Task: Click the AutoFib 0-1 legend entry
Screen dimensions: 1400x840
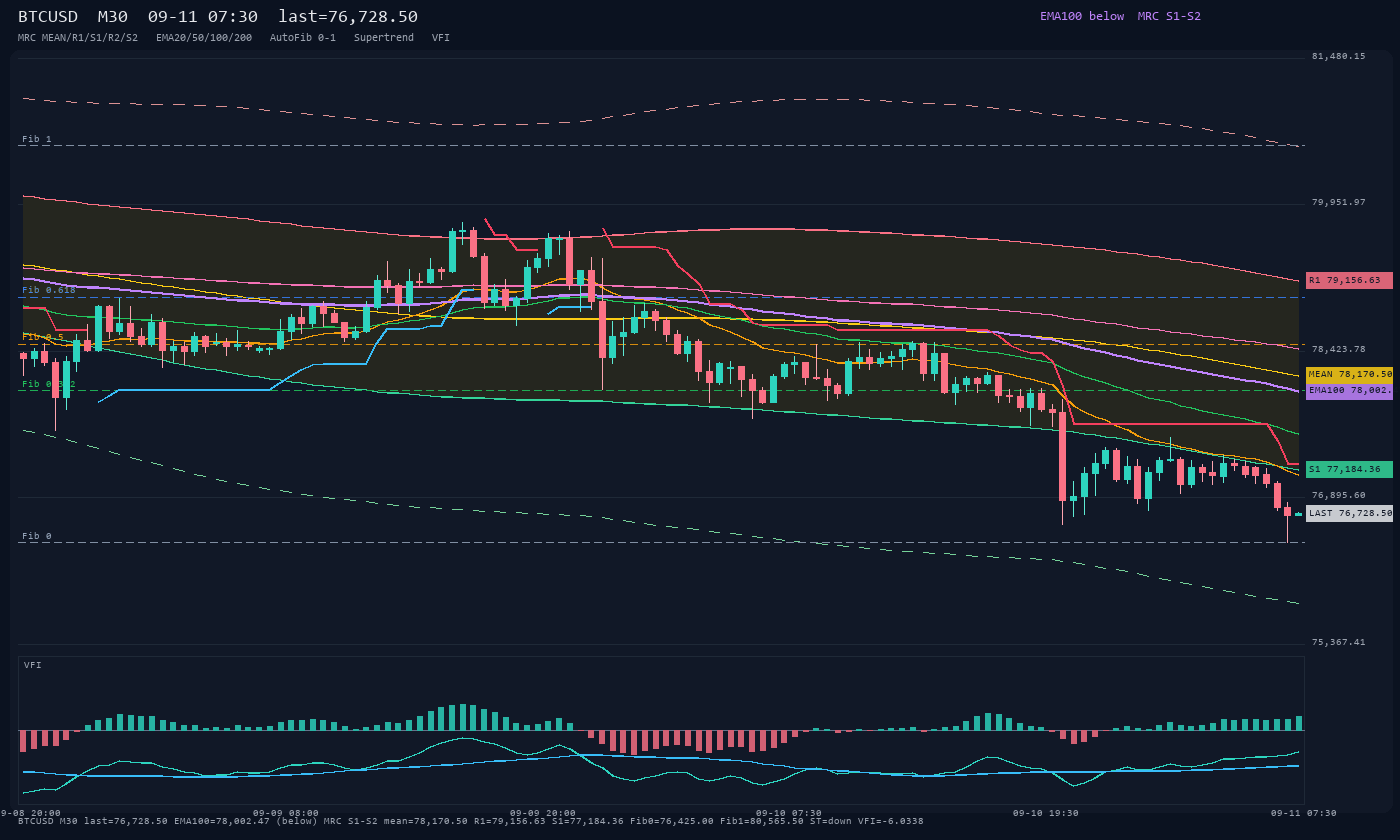Action: [303, 38]
